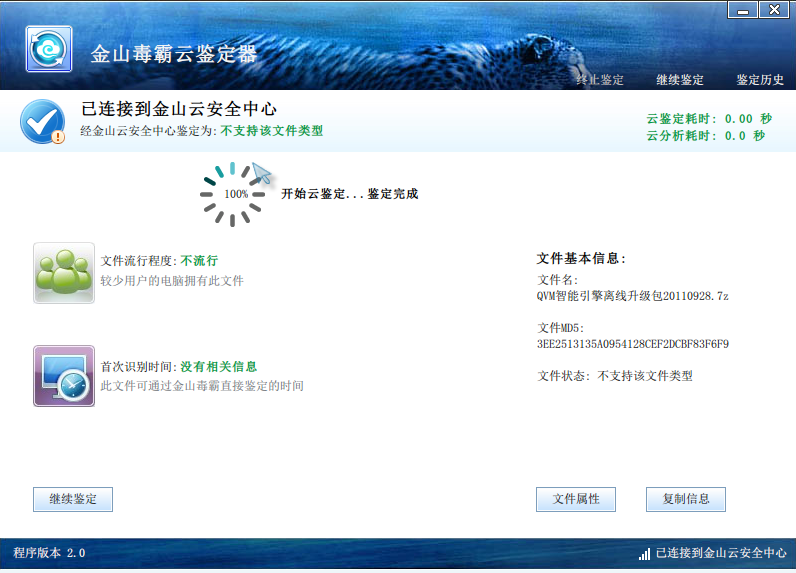Click the green 不支持该文件类型 result in banner
This screenshot has width=796, height=573.
tap(272, 131)
